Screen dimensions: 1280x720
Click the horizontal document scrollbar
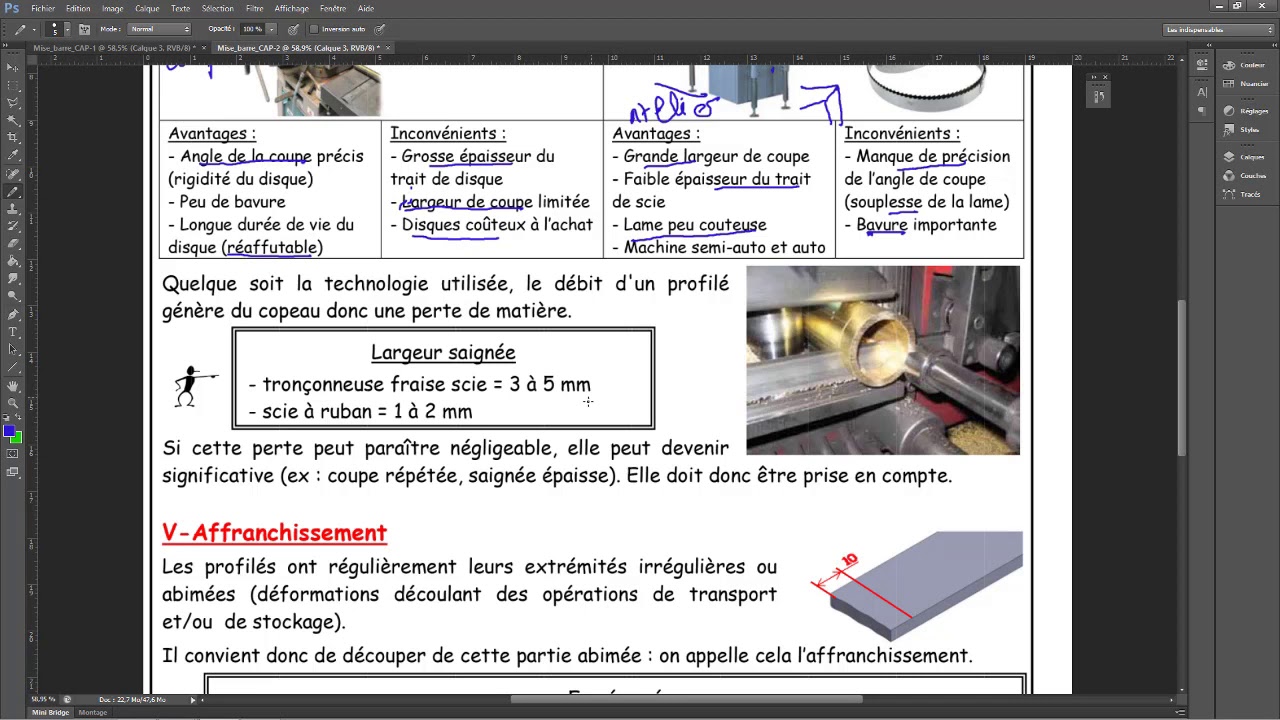686,699
